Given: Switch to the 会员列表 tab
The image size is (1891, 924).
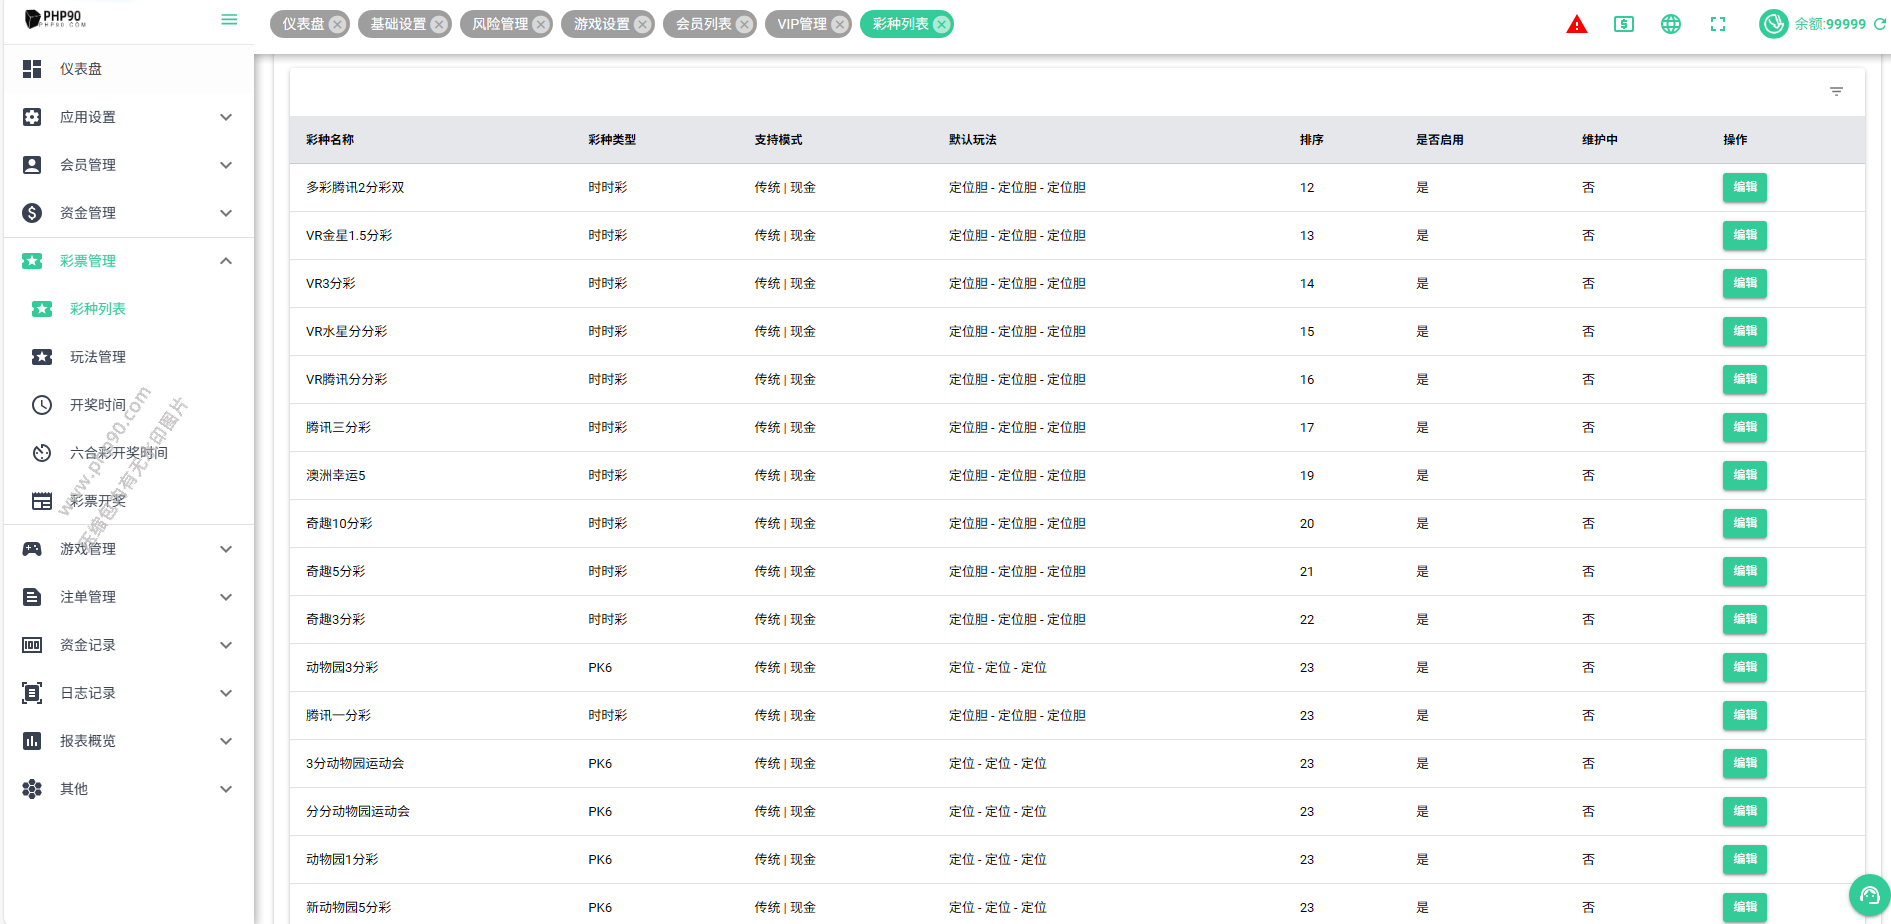Looking at the screenshot, I should (x=702, y=24).
